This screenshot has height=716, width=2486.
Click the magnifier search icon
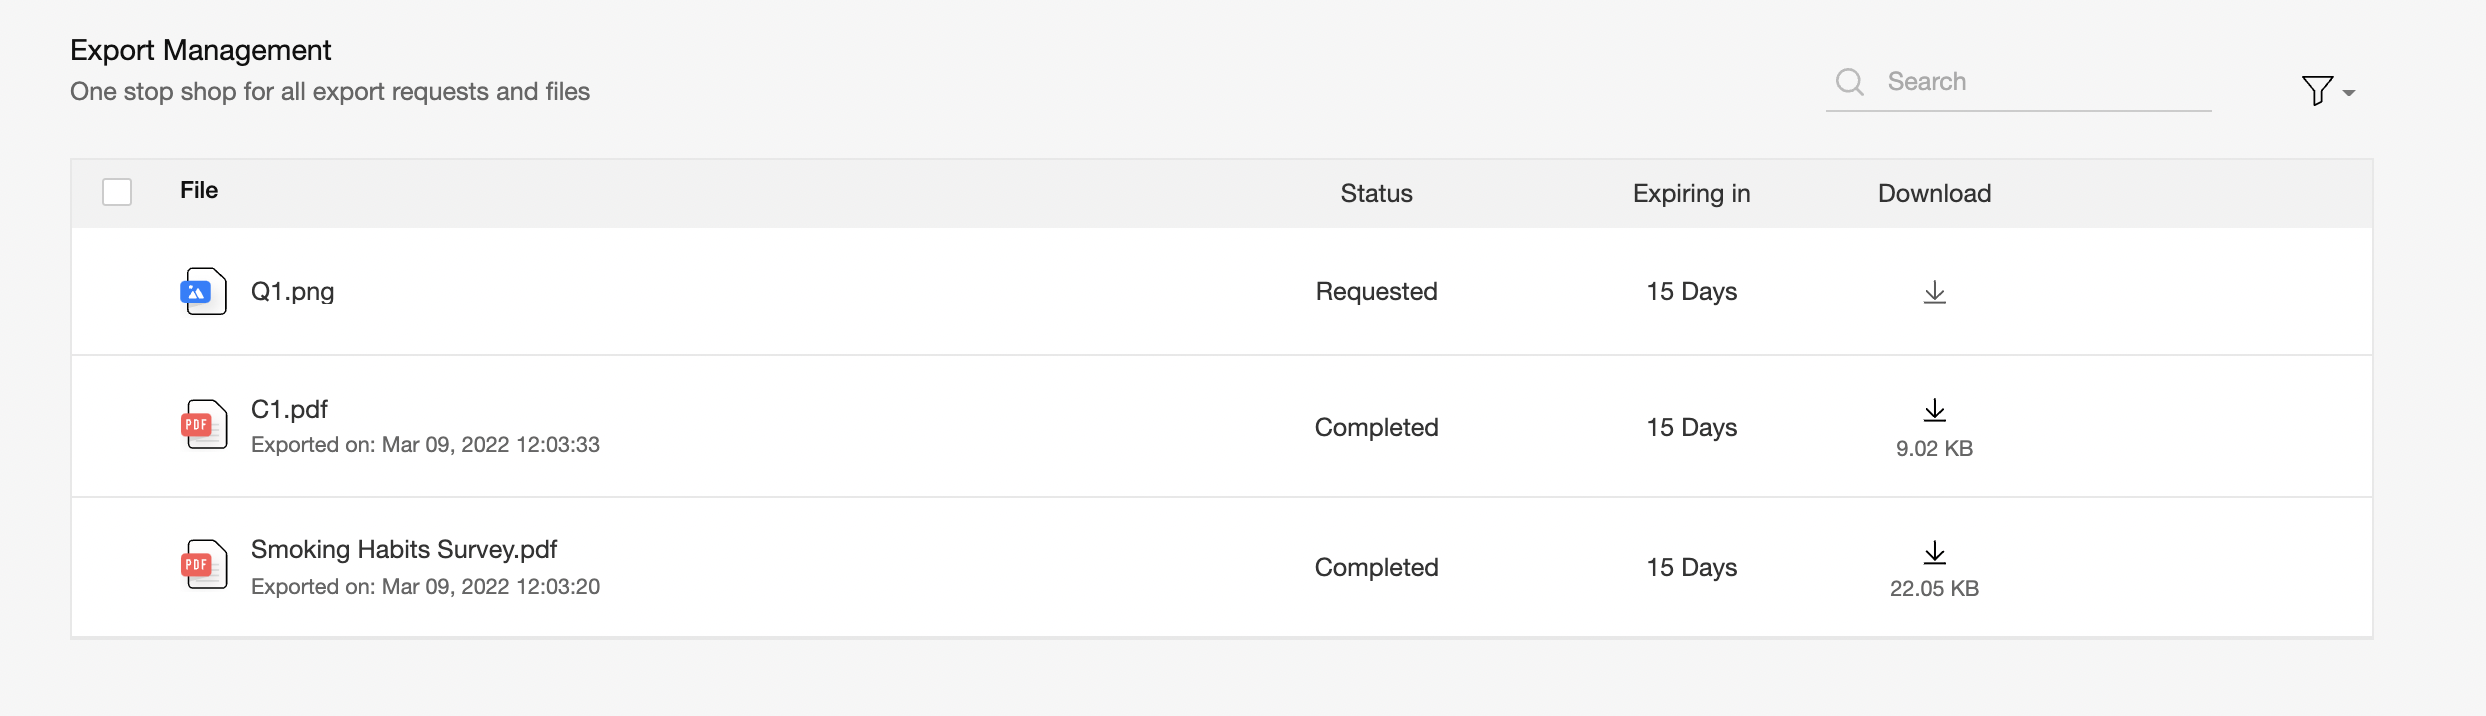(x=1850, y=82)
